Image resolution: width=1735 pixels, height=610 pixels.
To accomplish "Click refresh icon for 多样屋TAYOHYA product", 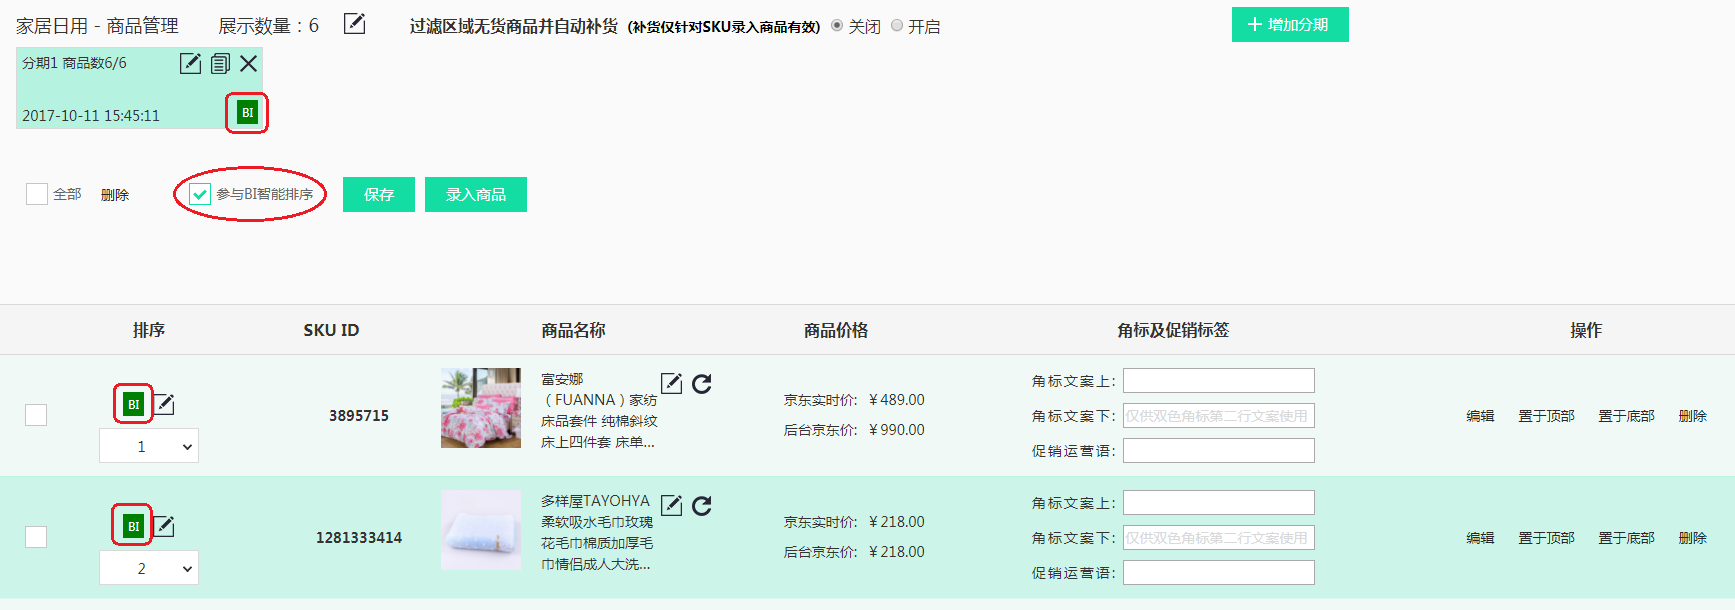I will coord(702,506).
